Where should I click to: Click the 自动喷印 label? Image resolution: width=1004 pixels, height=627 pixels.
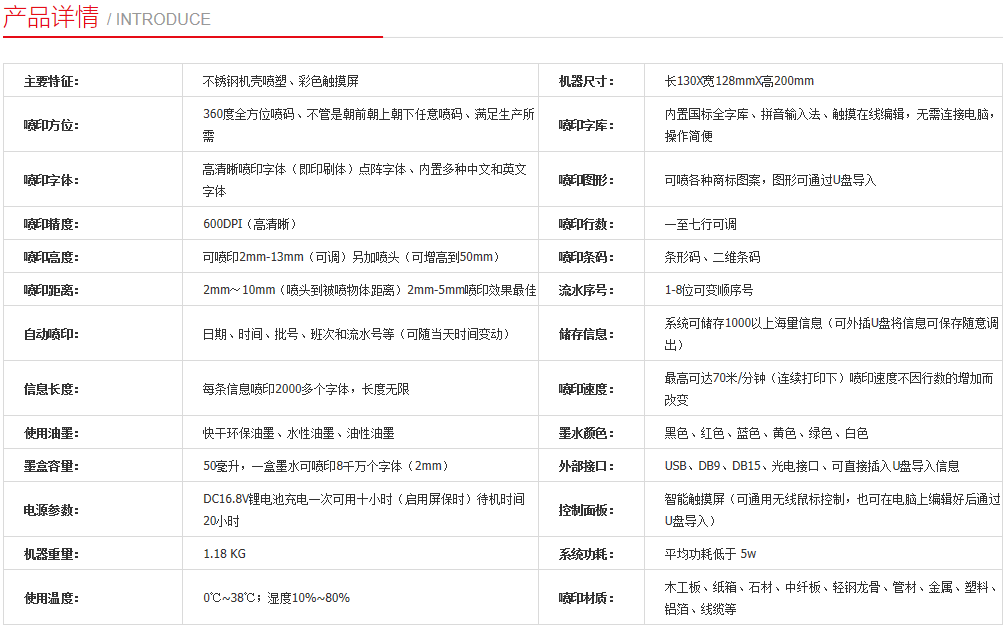(x=51, y=334)
